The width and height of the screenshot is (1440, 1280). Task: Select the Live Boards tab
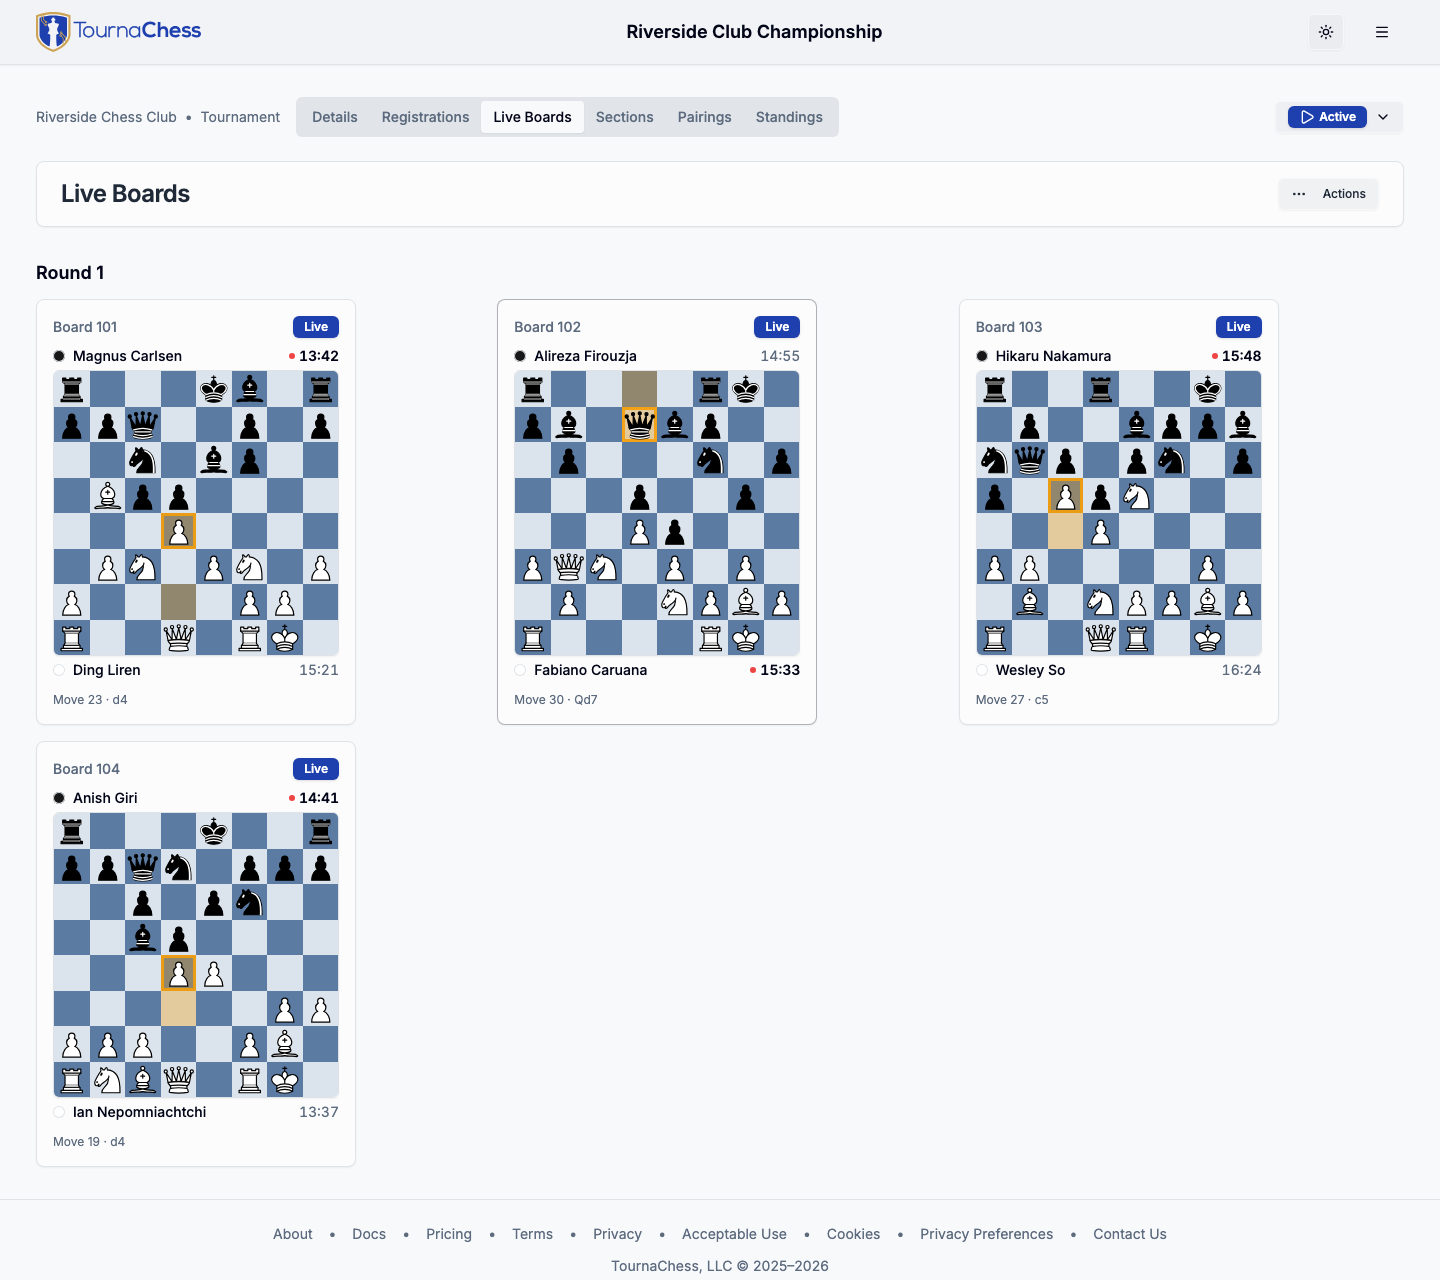click(532, 117)
